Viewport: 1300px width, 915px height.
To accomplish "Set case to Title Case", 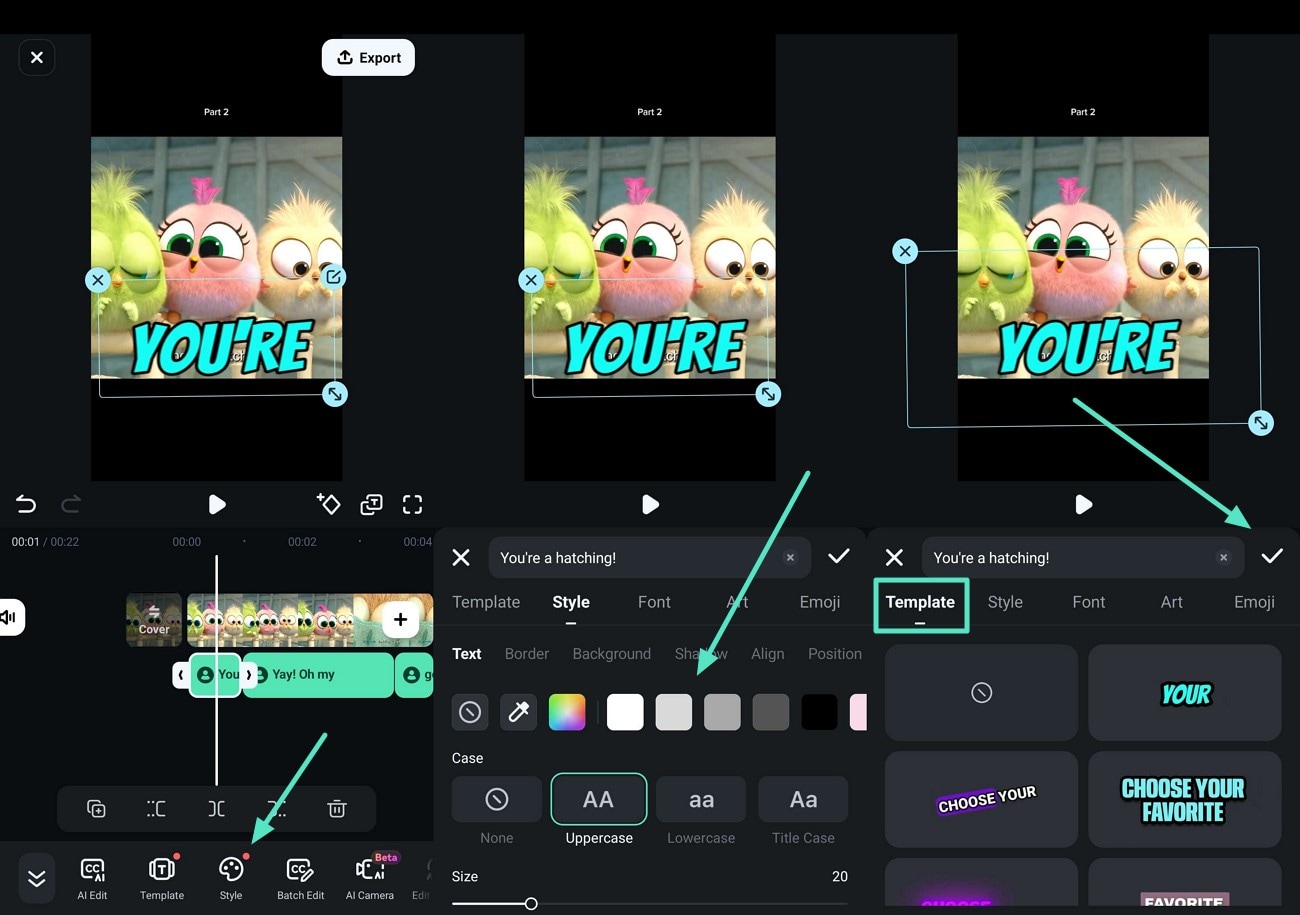I will coord(803,799).
